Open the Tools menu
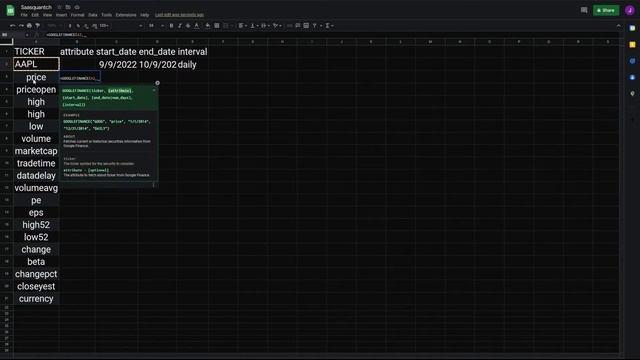Image resolution: width=640 pixels, height=360 pixels. pos(107,15)
